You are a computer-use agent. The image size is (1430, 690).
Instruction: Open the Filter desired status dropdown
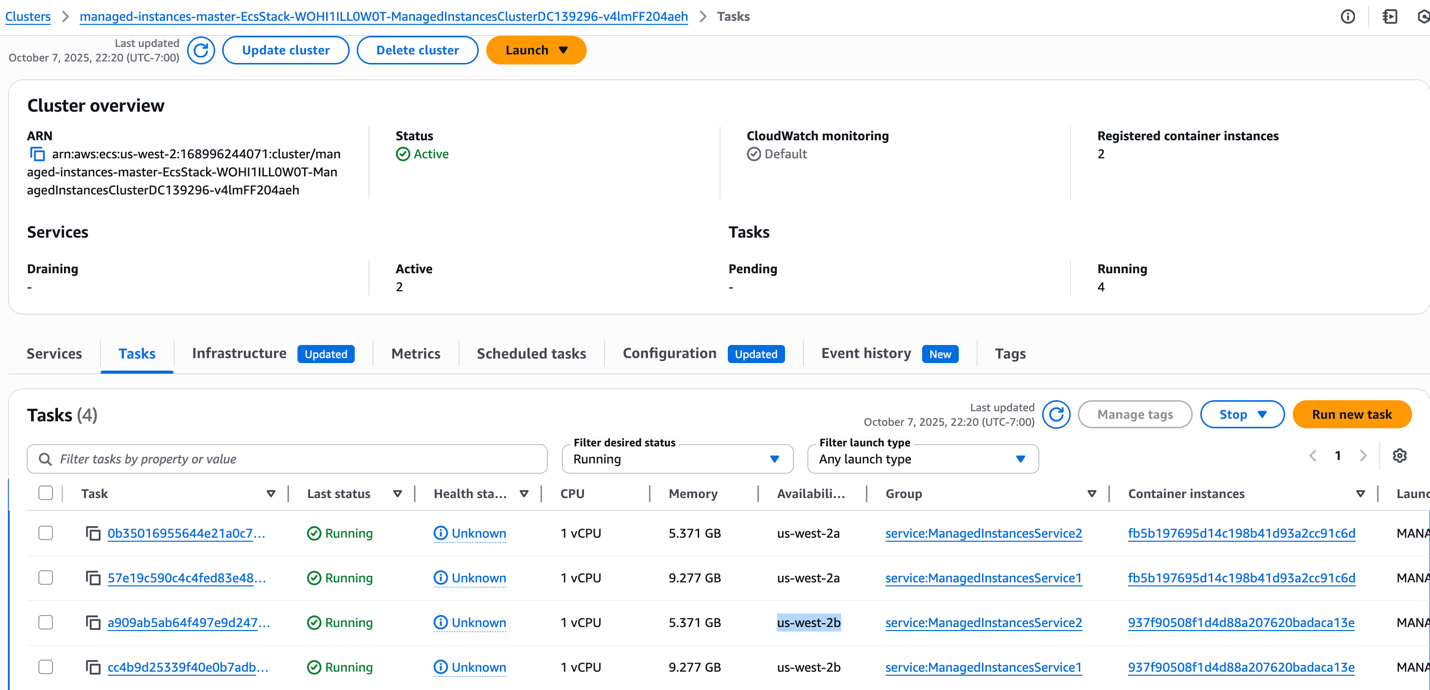[x=677, y=459]
